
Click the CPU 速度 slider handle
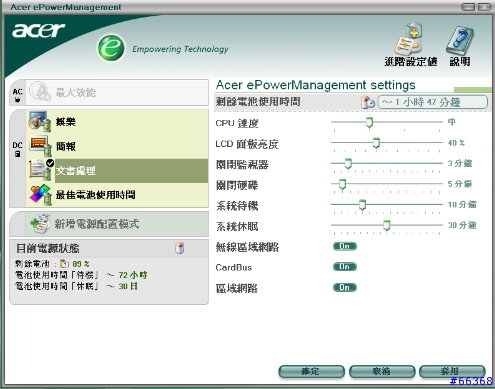click(x=369, y=122)
